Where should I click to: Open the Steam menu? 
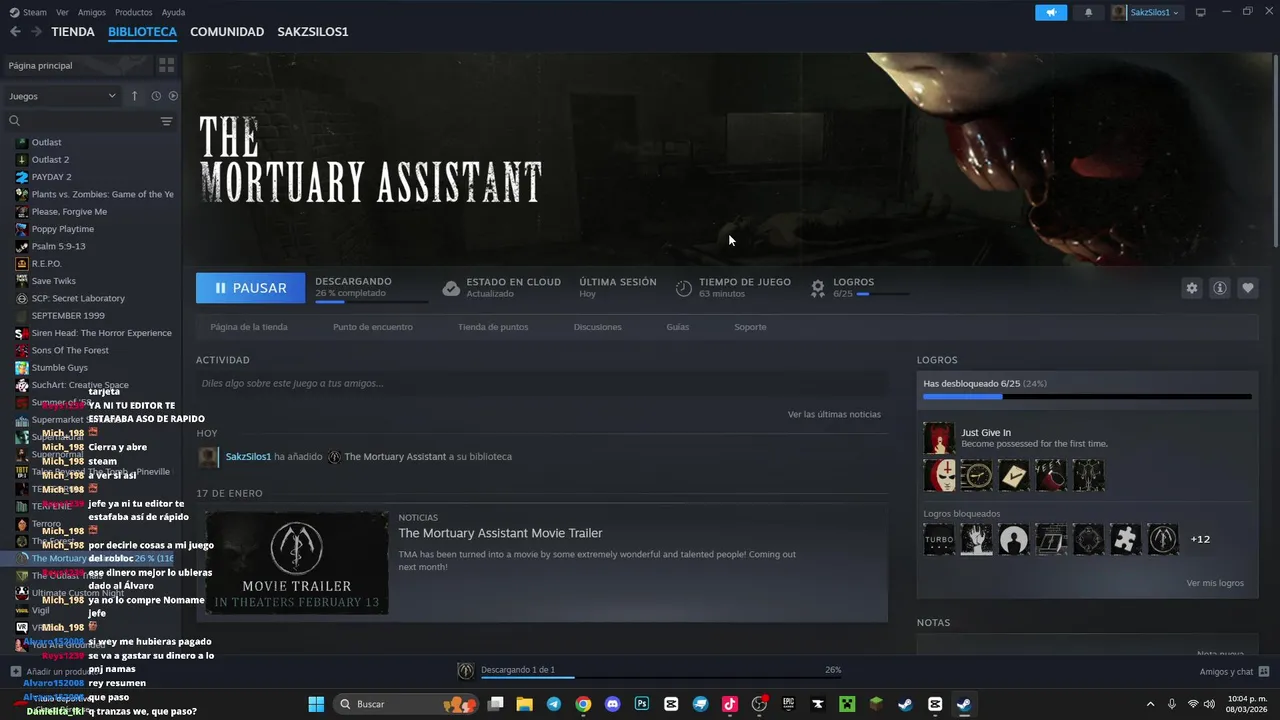pos(34,12)
